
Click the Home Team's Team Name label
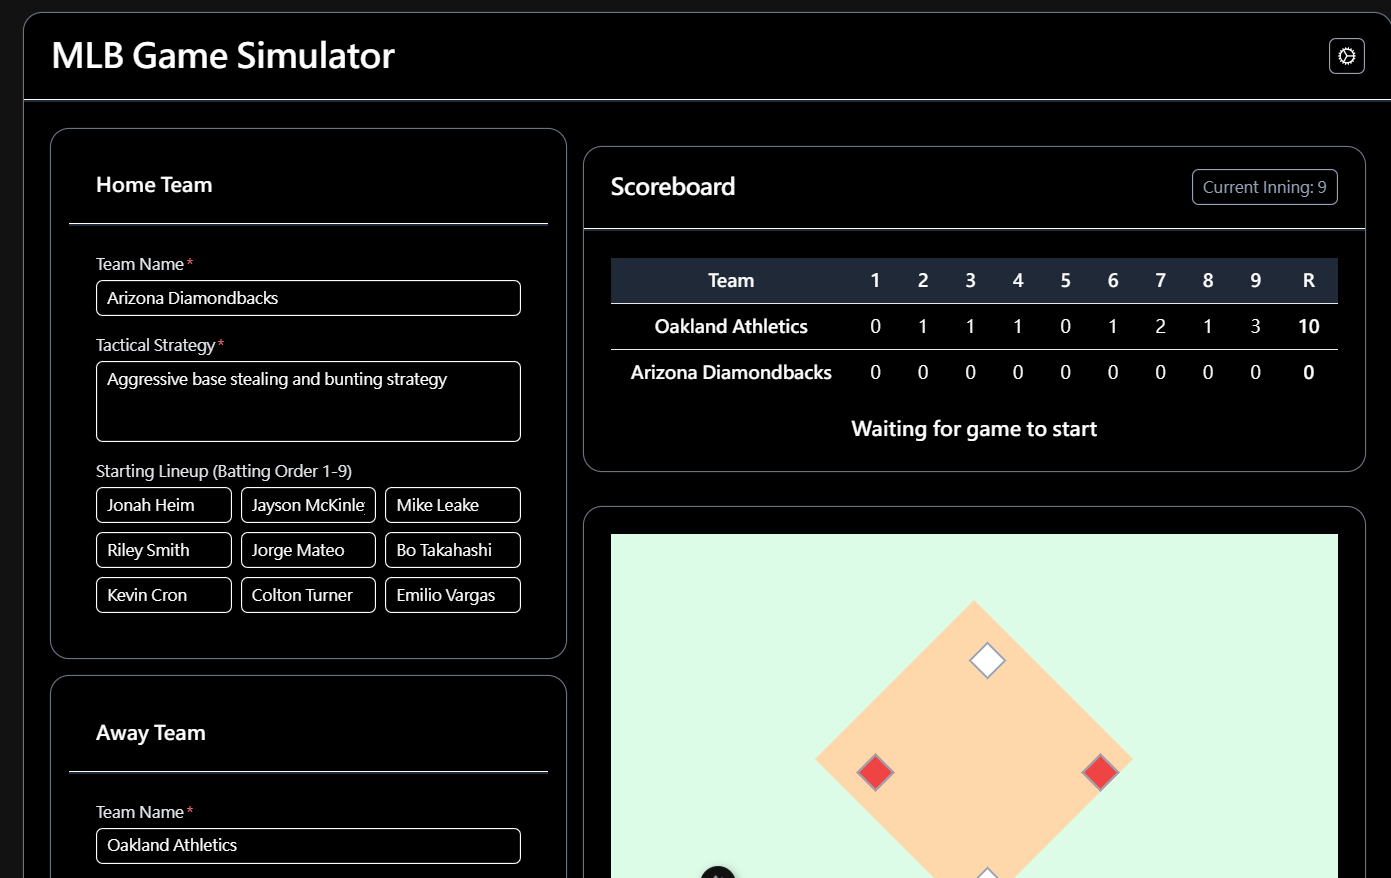point(140,264)
